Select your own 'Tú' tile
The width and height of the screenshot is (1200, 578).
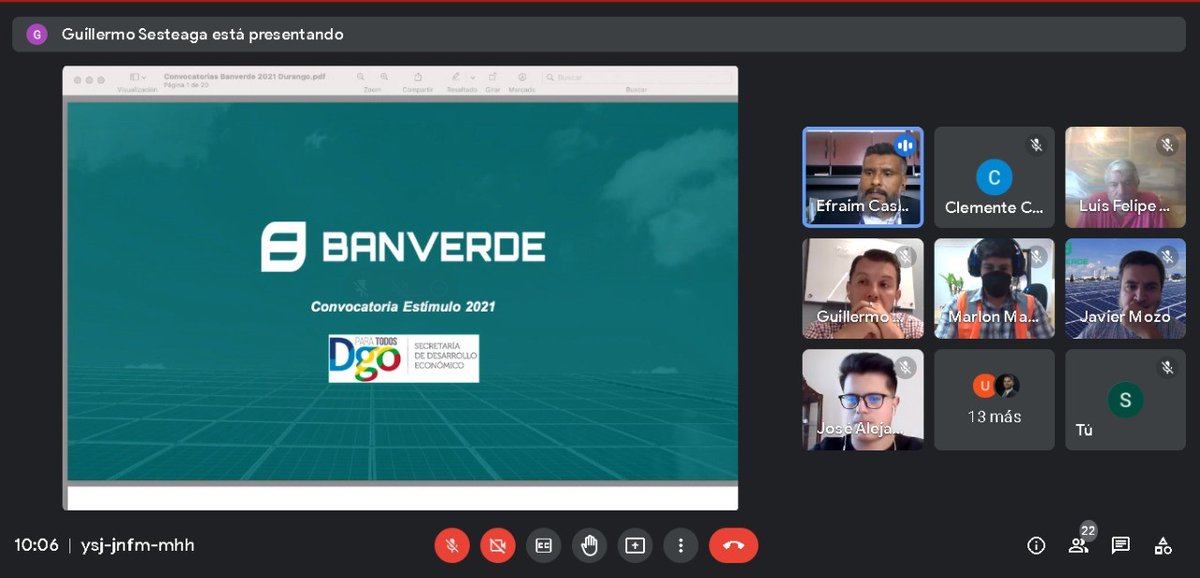coord(1125,399)
